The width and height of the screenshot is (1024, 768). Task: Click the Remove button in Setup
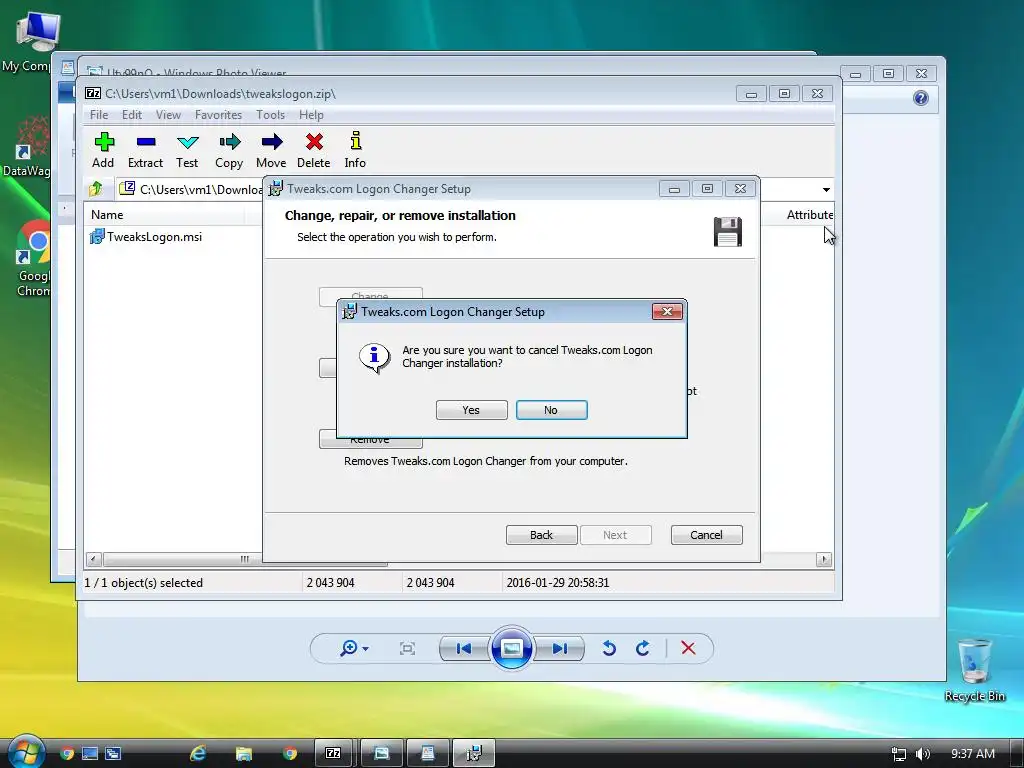(x=370, y=440)
